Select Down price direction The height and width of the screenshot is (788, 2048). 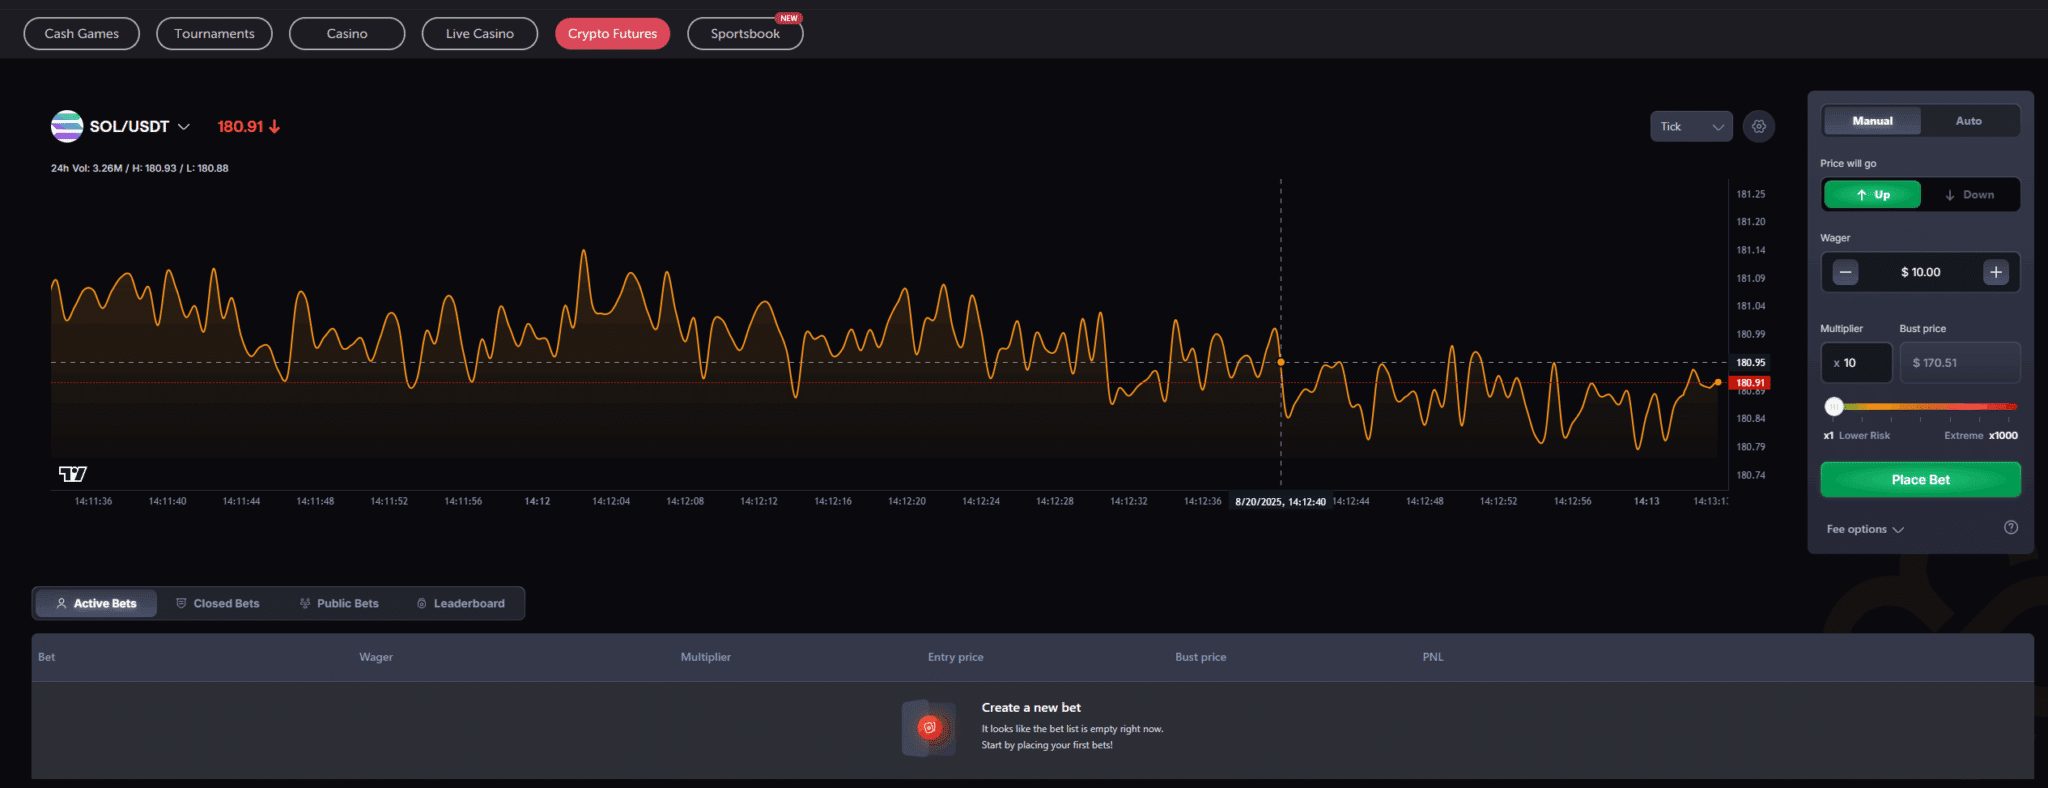tap(1969, 195)
